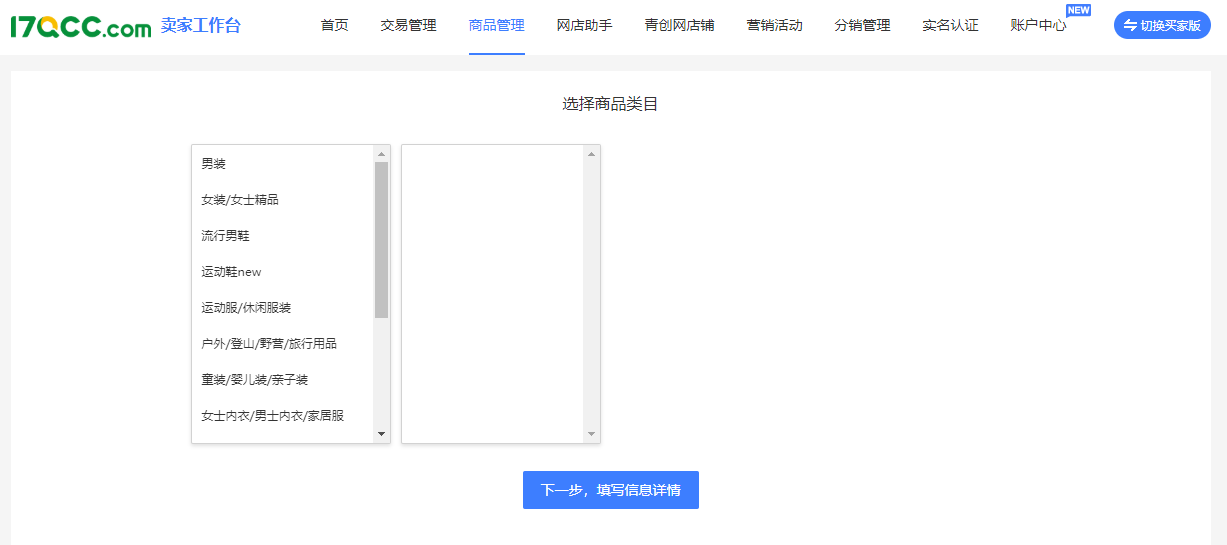Select the 商品管理 tab
The image size is (1227, 545).
click(x=496, y=26)
